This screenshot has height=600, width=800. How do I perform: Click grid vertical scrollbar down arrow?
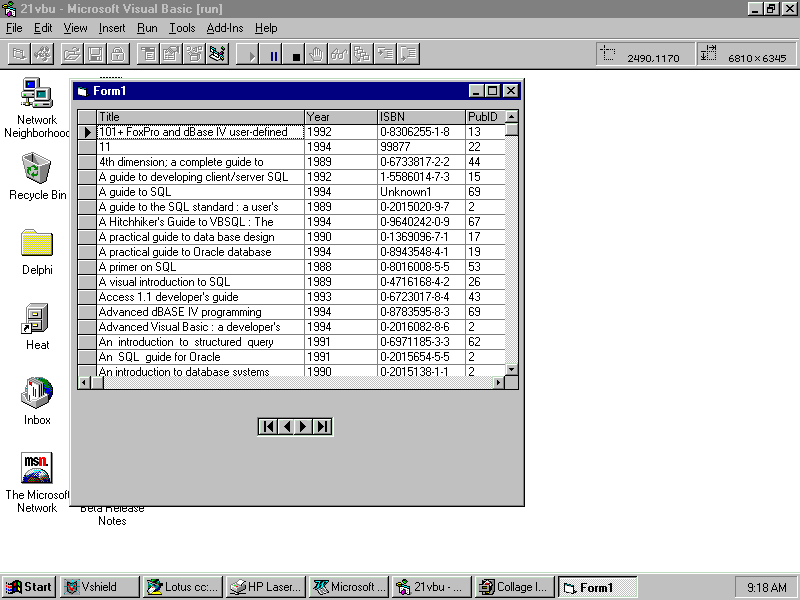pyautogui.click(x=511, y=370)
